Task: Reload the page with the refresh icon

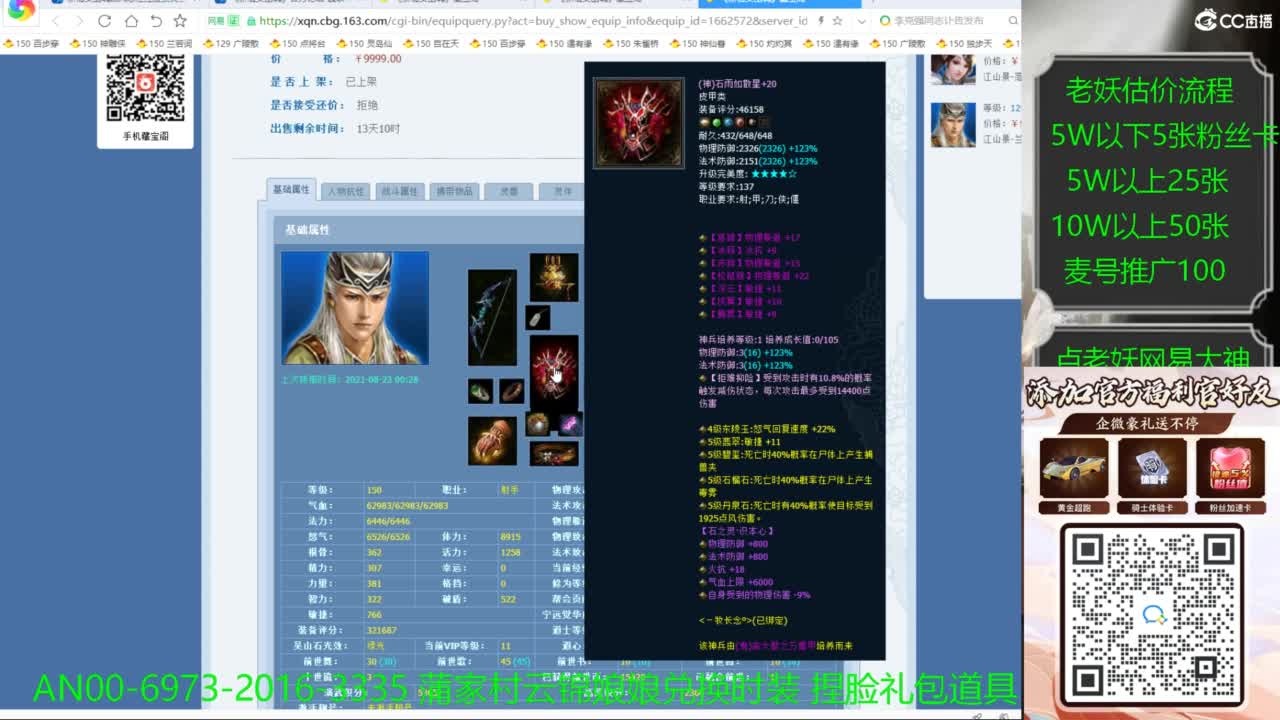Action: click(x=105, y=21)
